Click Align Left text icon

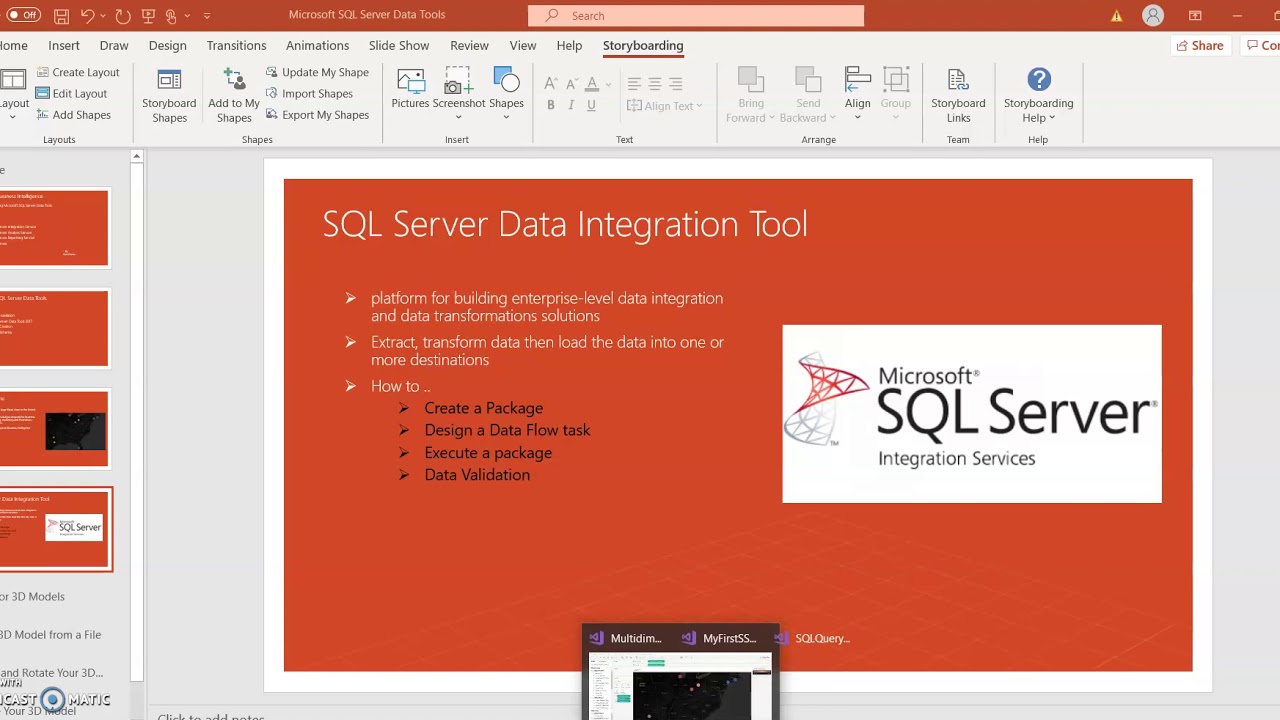click(x=634, y=84)
